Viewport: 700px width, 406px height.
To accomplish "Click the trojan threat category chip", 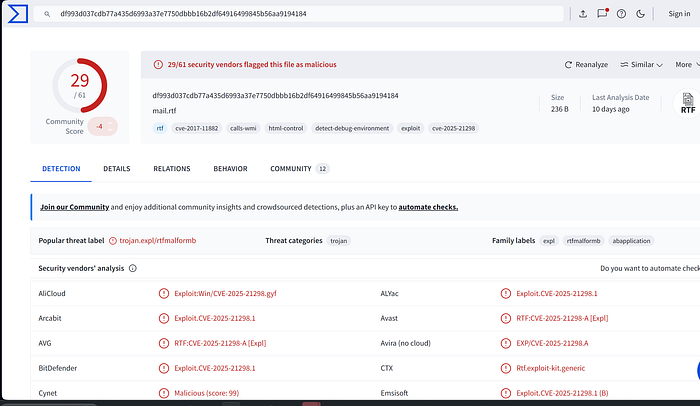I will tap(338, 241).
